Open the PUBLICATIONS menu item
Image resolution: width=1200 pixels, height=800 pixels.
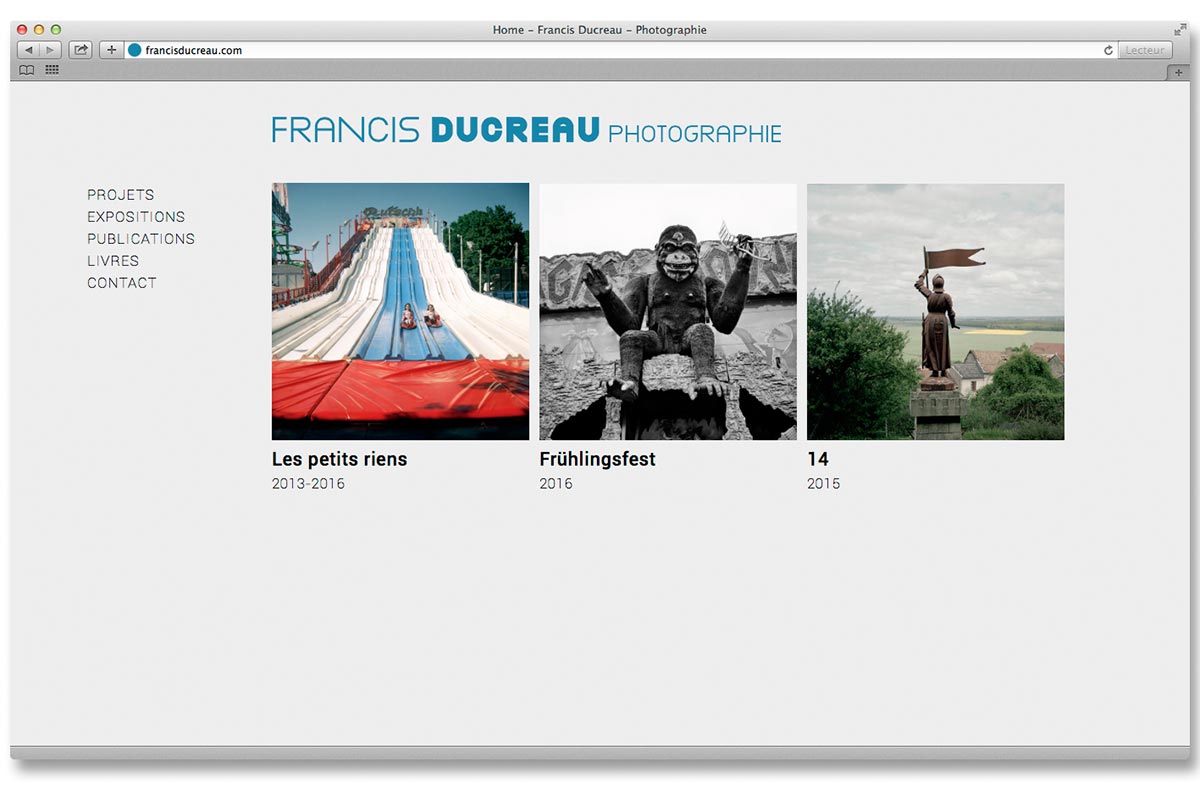click(141, 239)
